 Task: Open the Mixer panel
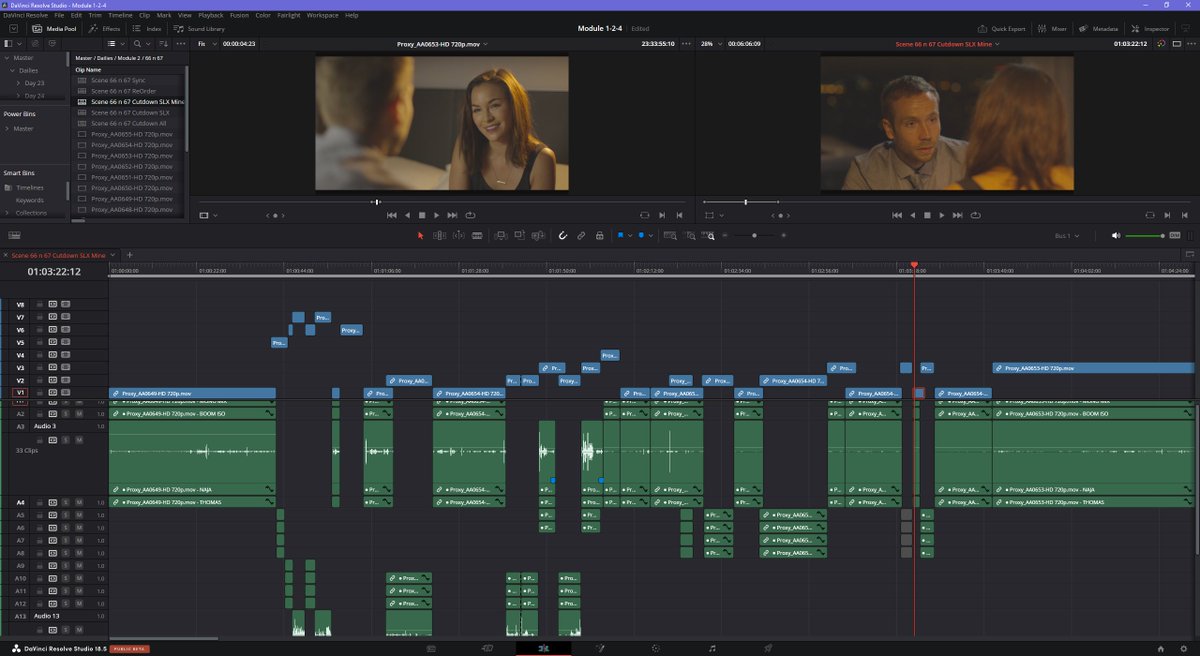(1052, 29)
